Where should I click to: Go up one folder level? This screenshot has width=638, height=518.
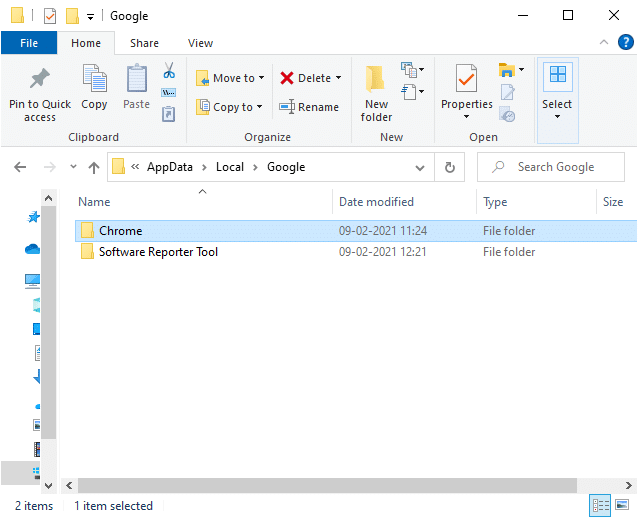94,167
